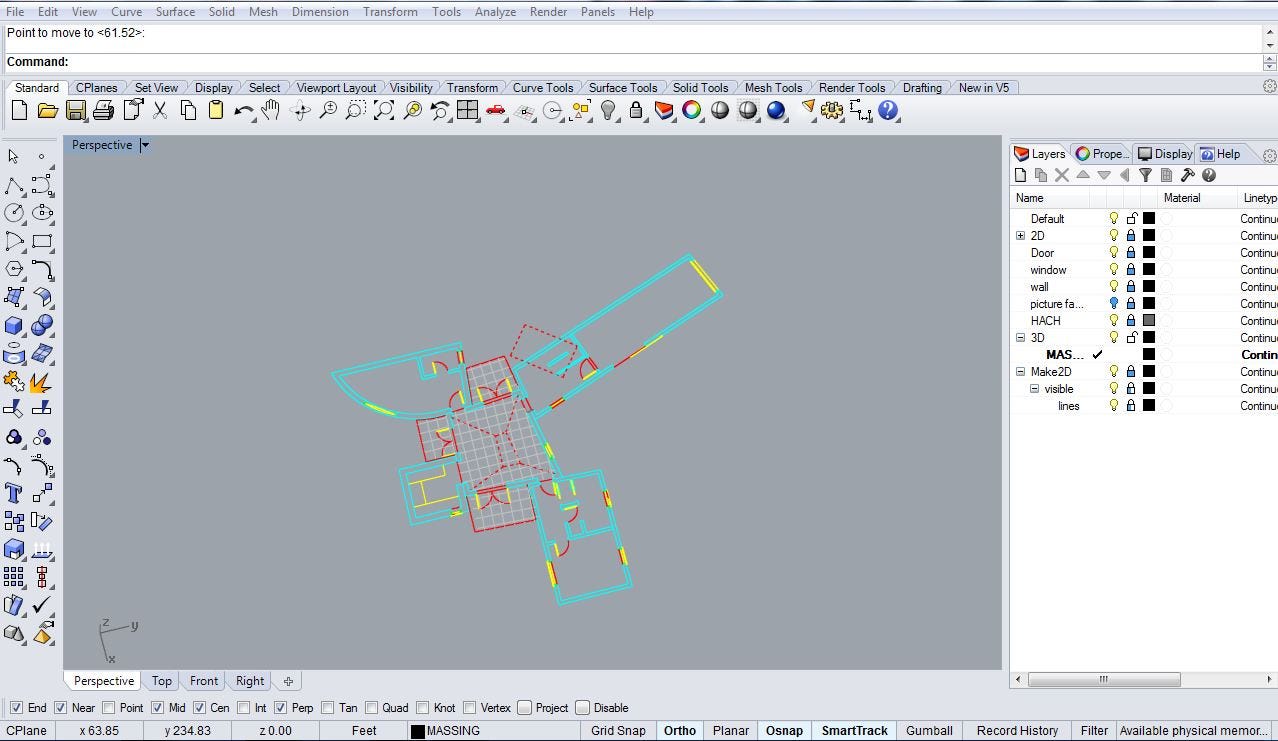Click the four-viewport layout icon
Image resolution: width=1278 pixels, height=741 pixels.
click(467, 111)
